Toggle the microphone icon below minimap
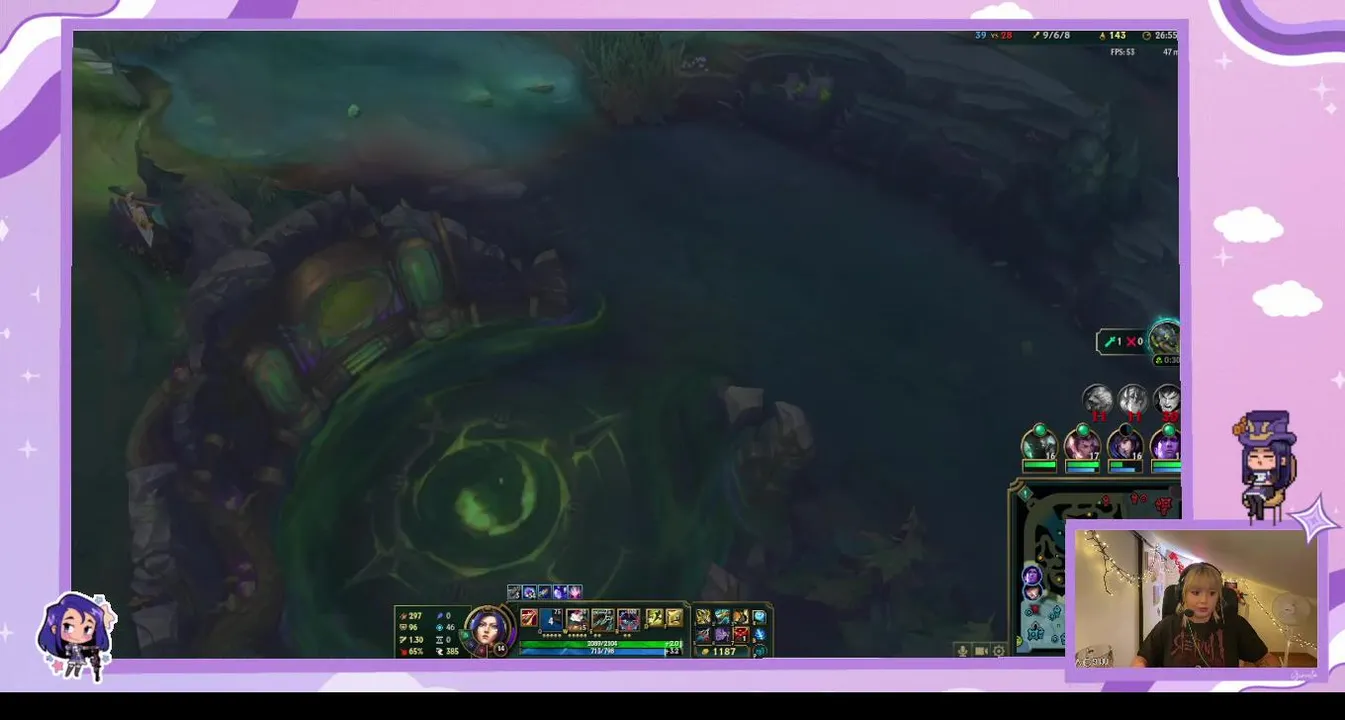 click(962, 651)
